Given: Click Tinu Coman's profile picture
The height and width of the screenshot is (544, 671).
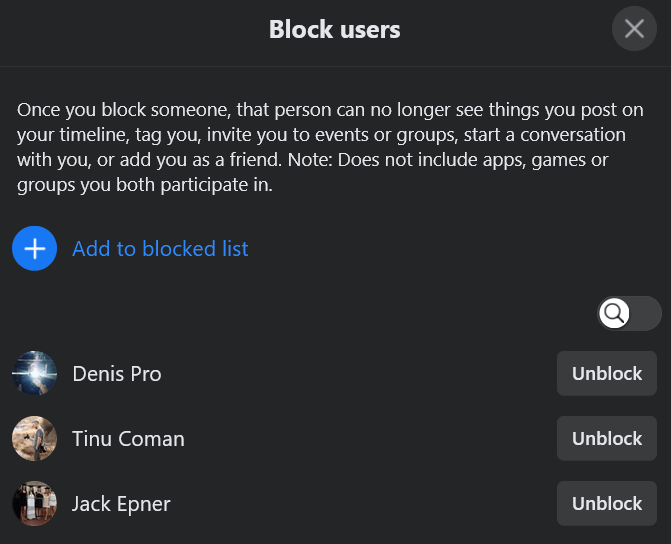Looking at the screenshot, I should point(34,439).
